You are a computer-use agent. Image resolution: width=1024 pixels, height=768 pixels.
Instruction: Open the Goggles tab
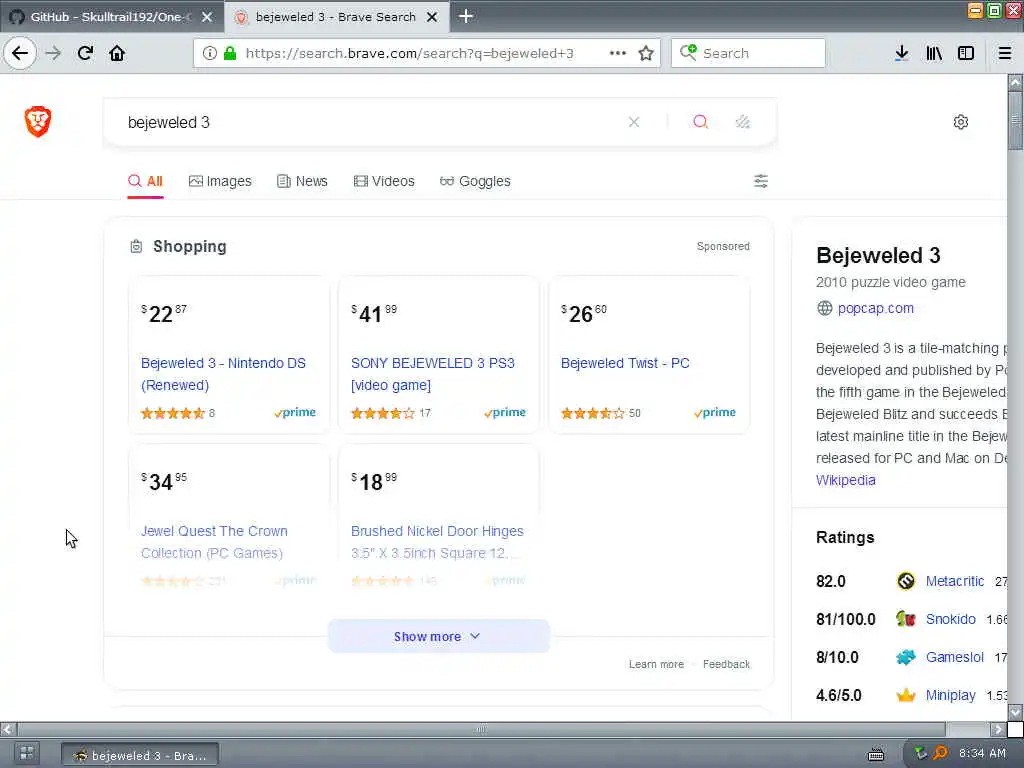click(475, 181)
